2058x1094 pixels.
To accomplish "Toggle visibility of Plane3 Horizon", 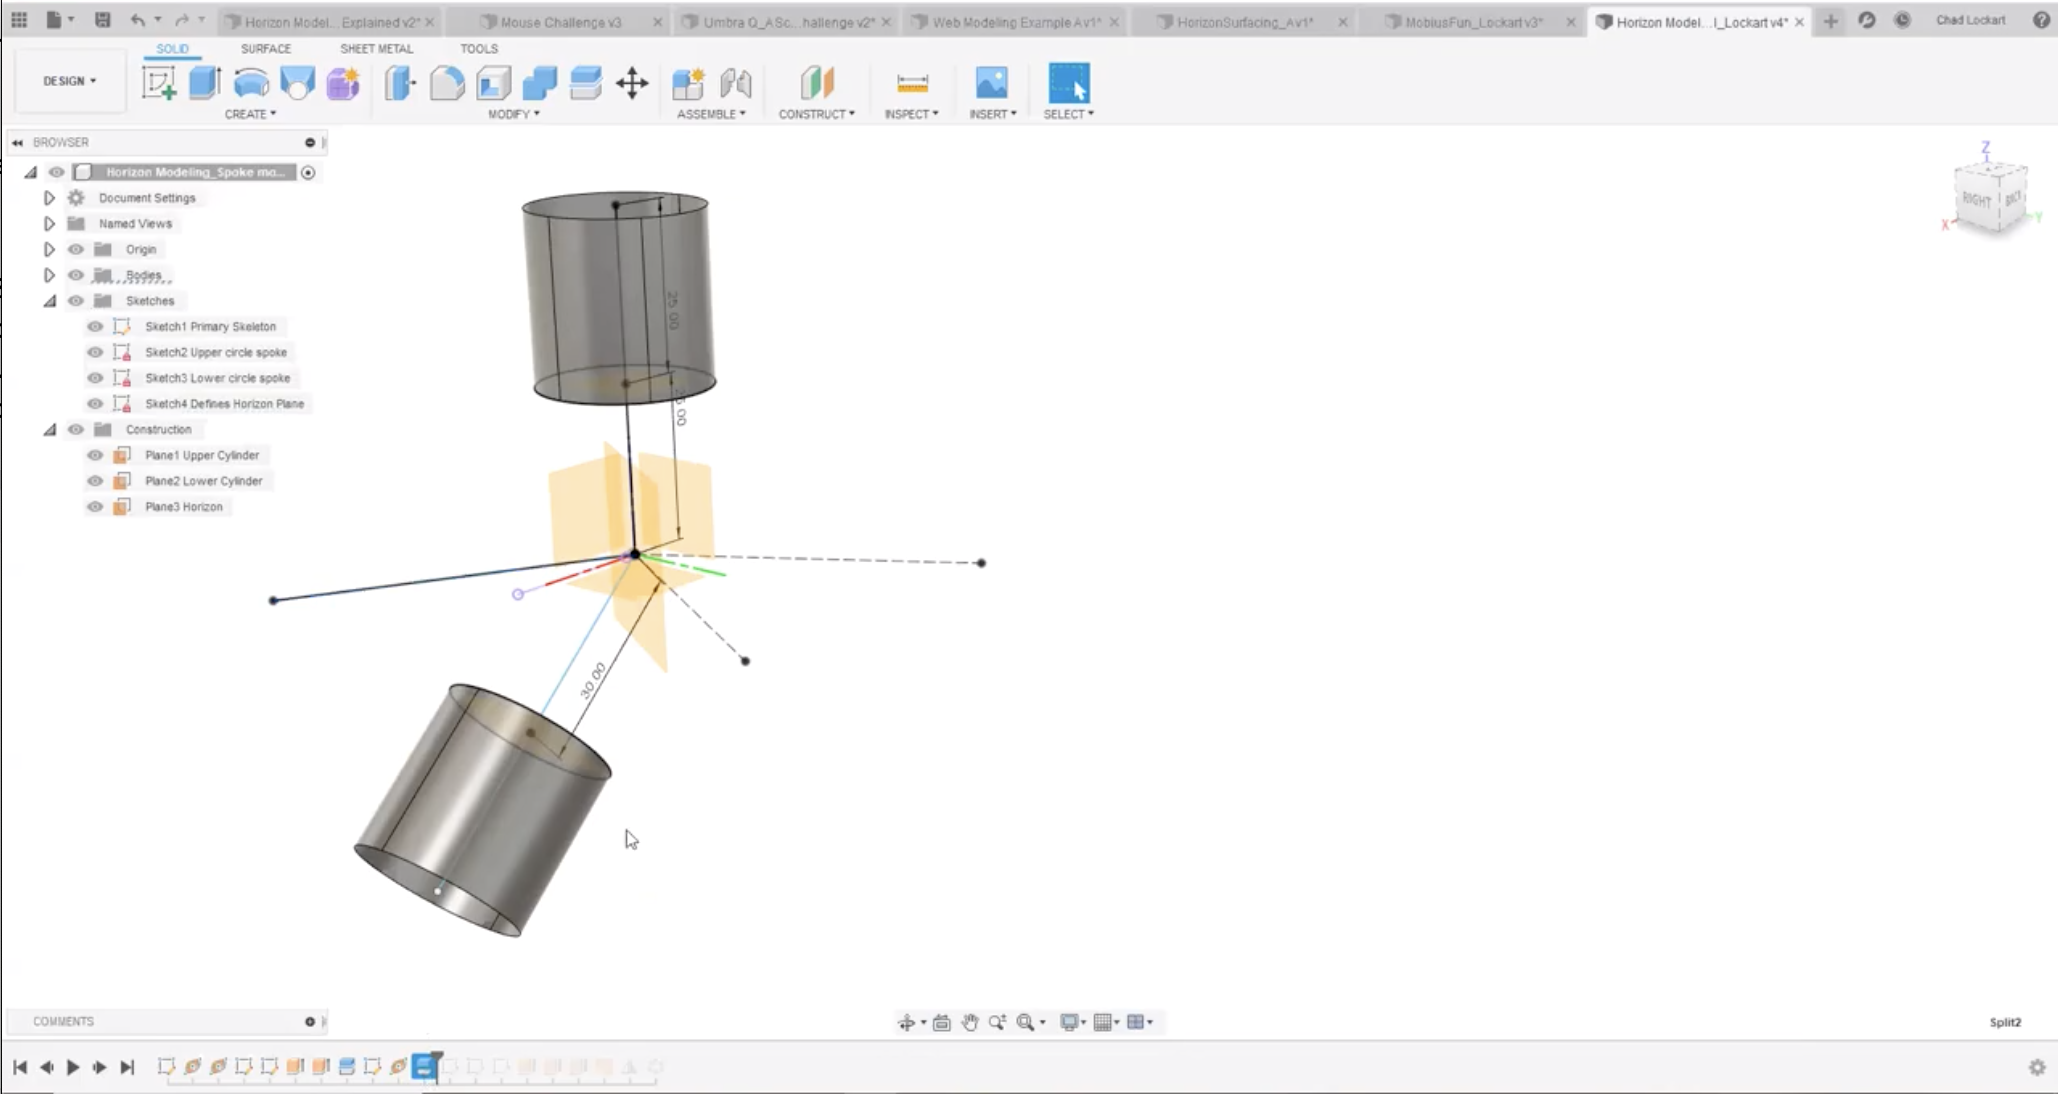I will [x=95, y=506].
